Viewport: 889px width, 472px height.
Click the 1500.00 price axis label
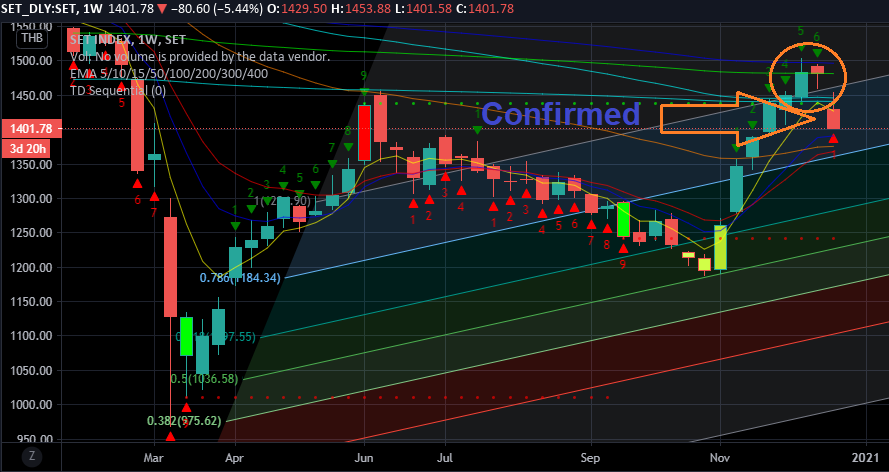29,61
